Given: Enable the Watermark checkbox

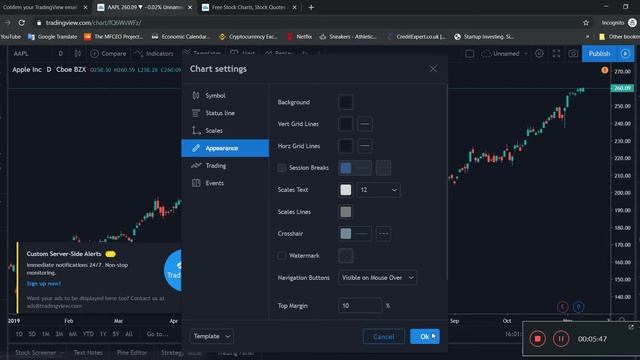Looking at the screenshot, I should [282, 256].
